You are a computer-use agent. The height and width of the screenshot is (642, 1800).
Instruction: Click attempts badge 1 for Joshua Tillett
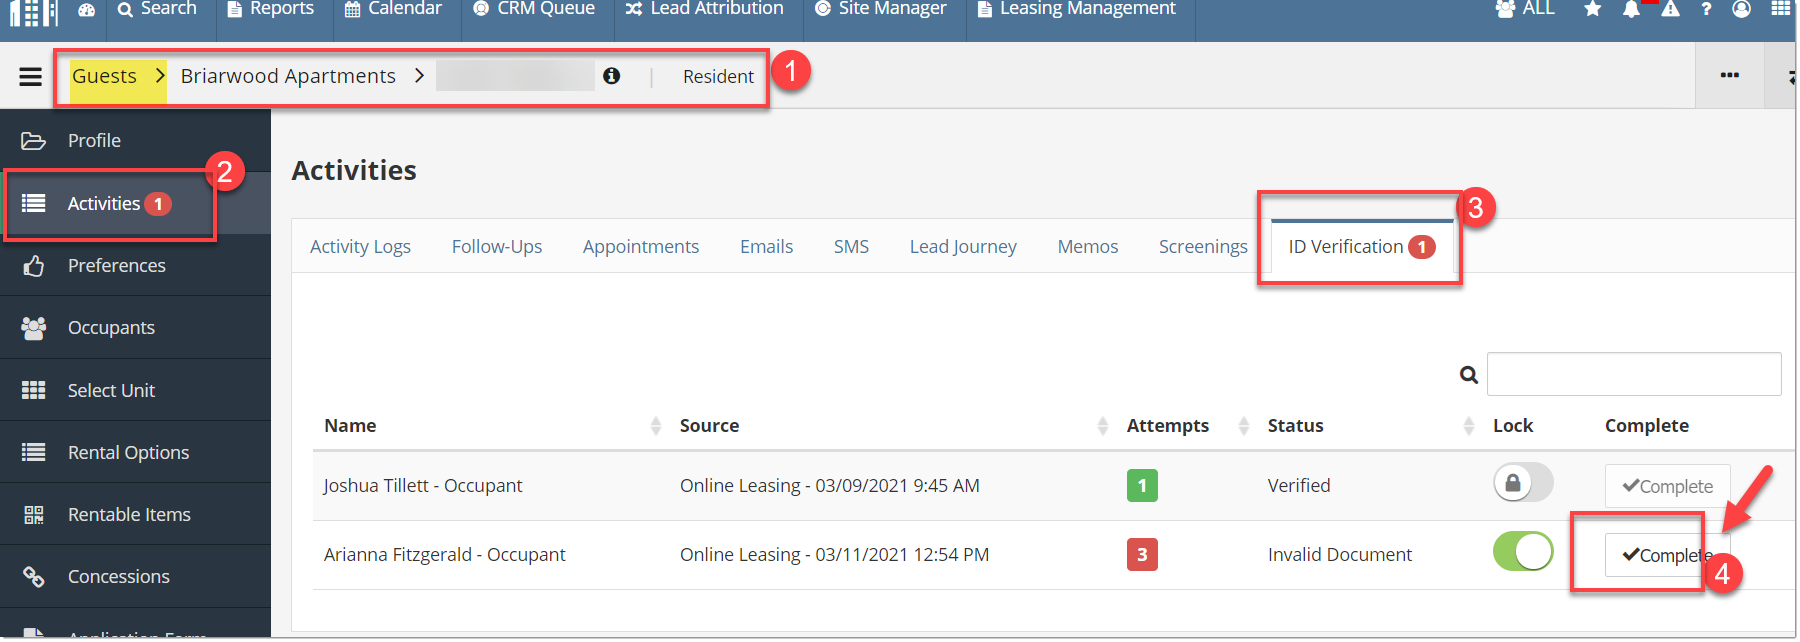coord(1142,486)
